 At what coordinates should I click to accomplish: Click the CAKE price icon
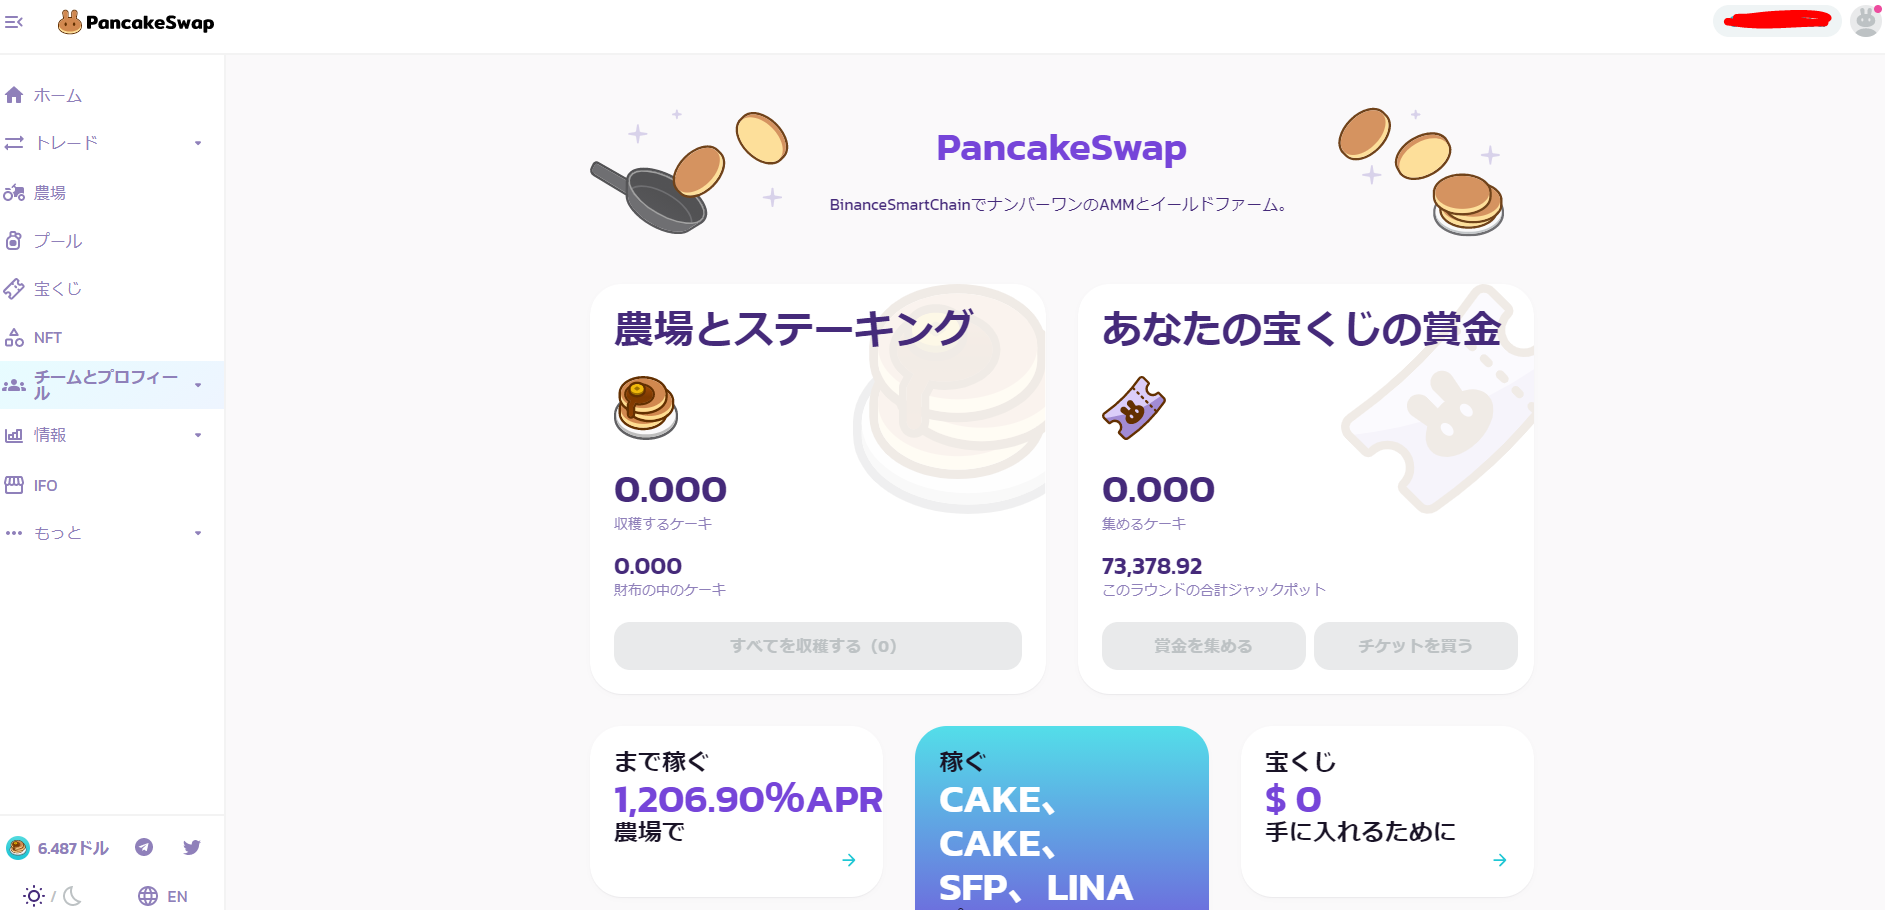[x=18, y=848]
